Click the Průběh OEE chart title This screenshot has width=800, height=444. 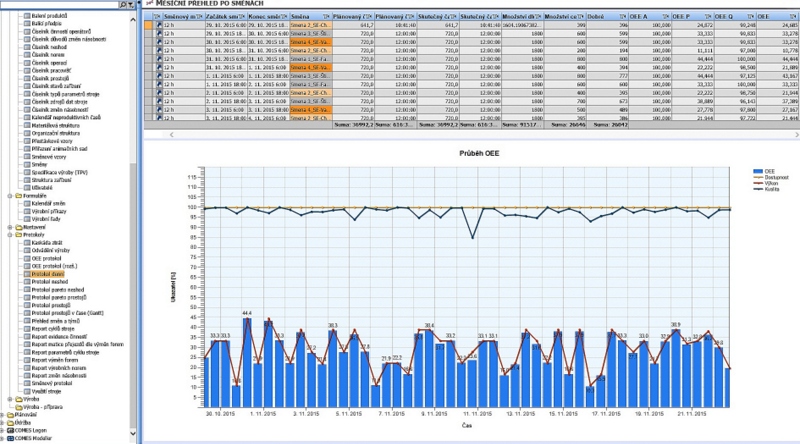tap(479, 153)
